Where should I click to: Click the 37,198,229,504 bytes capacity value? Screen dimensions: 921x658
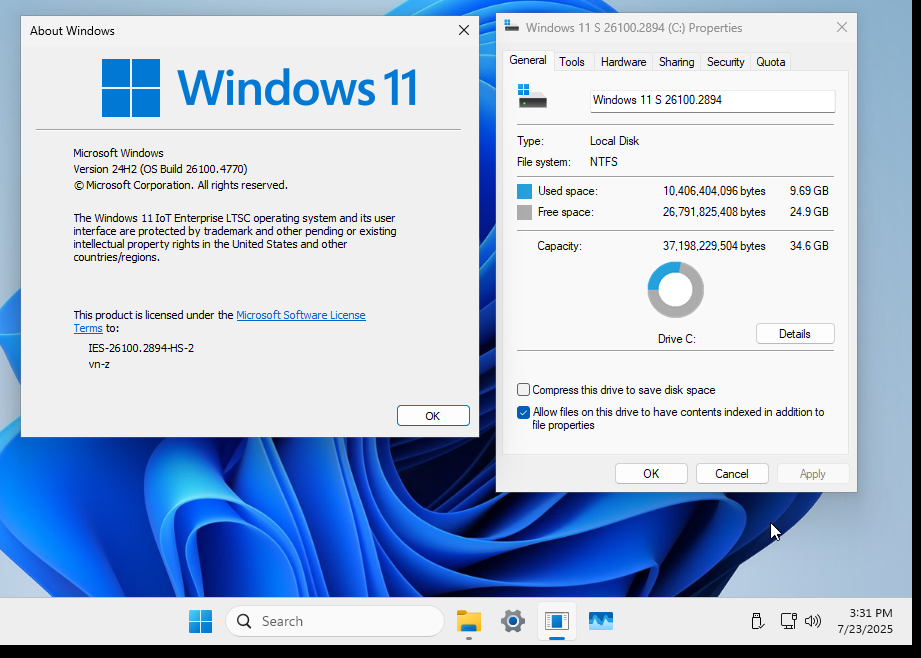coord(714,246)
